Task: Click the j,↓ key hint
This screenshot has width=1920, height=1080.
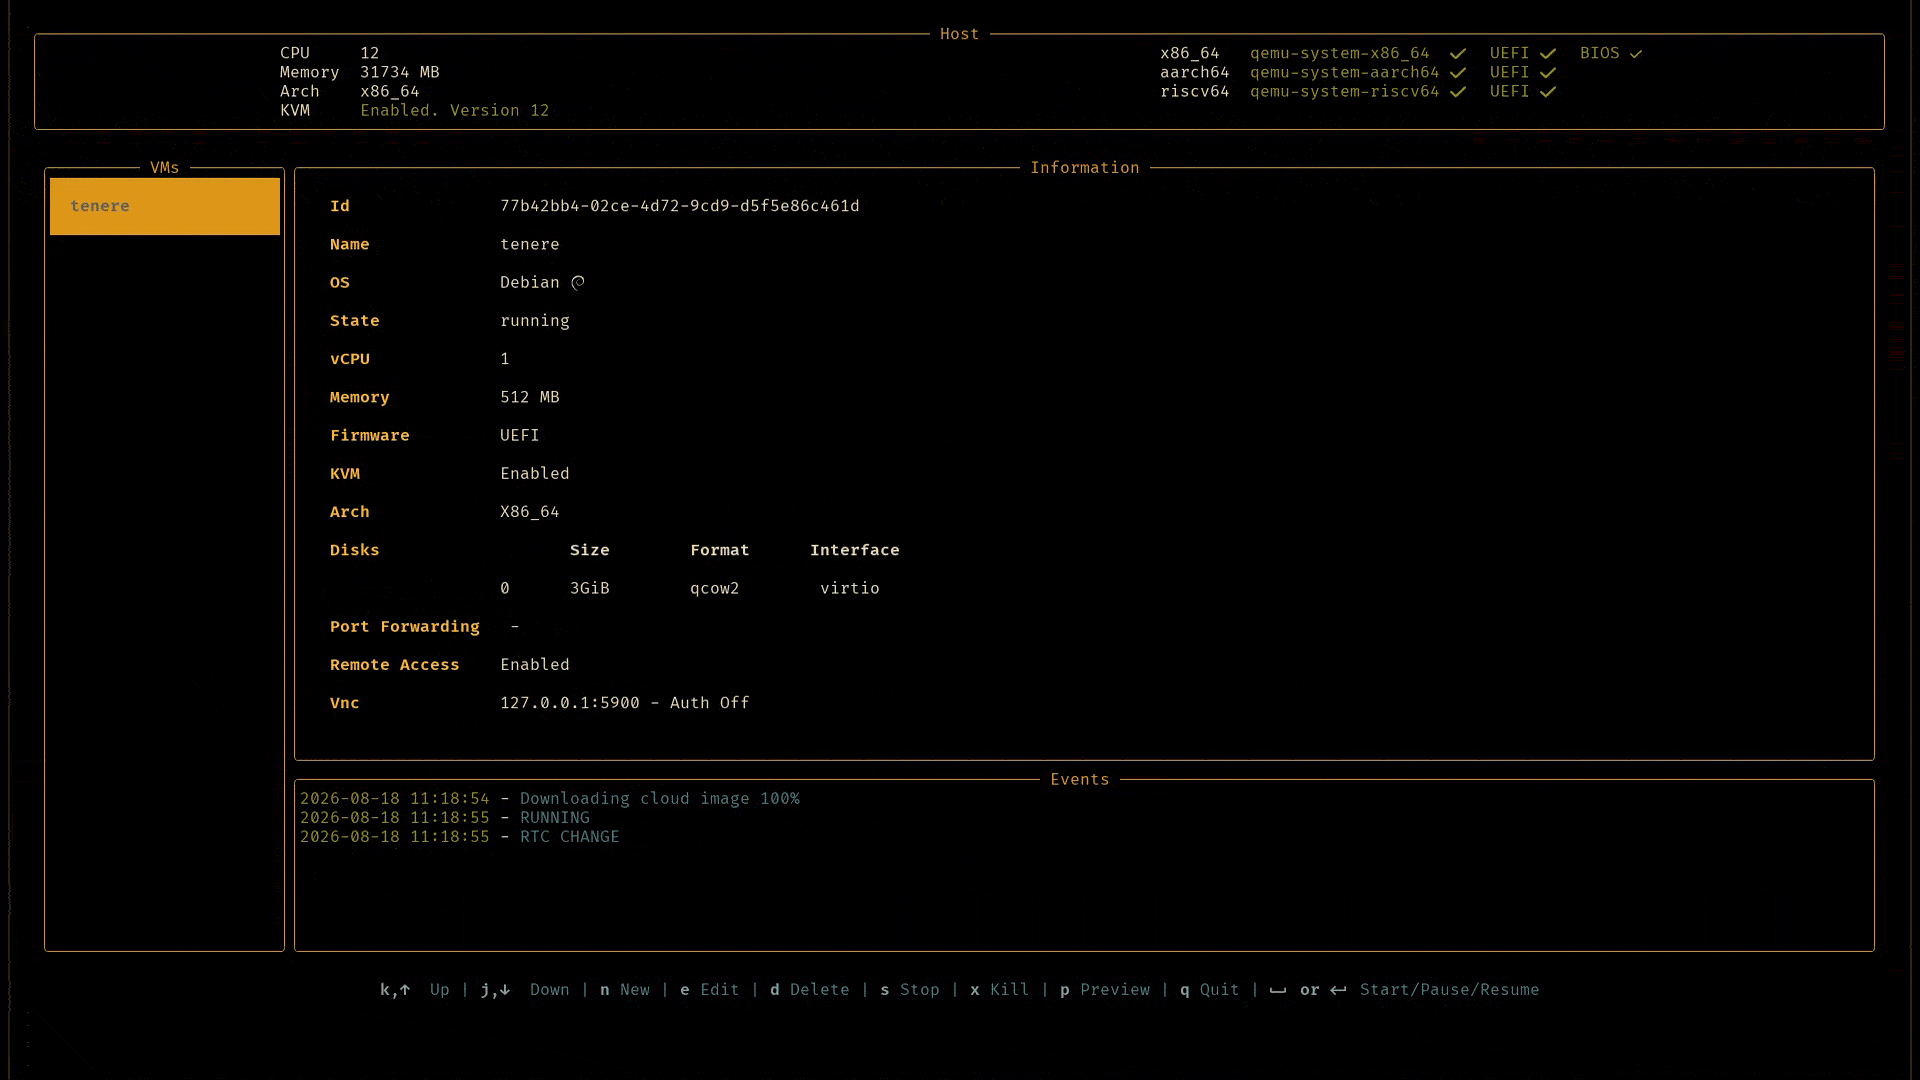Action: (x=495, y=990)
